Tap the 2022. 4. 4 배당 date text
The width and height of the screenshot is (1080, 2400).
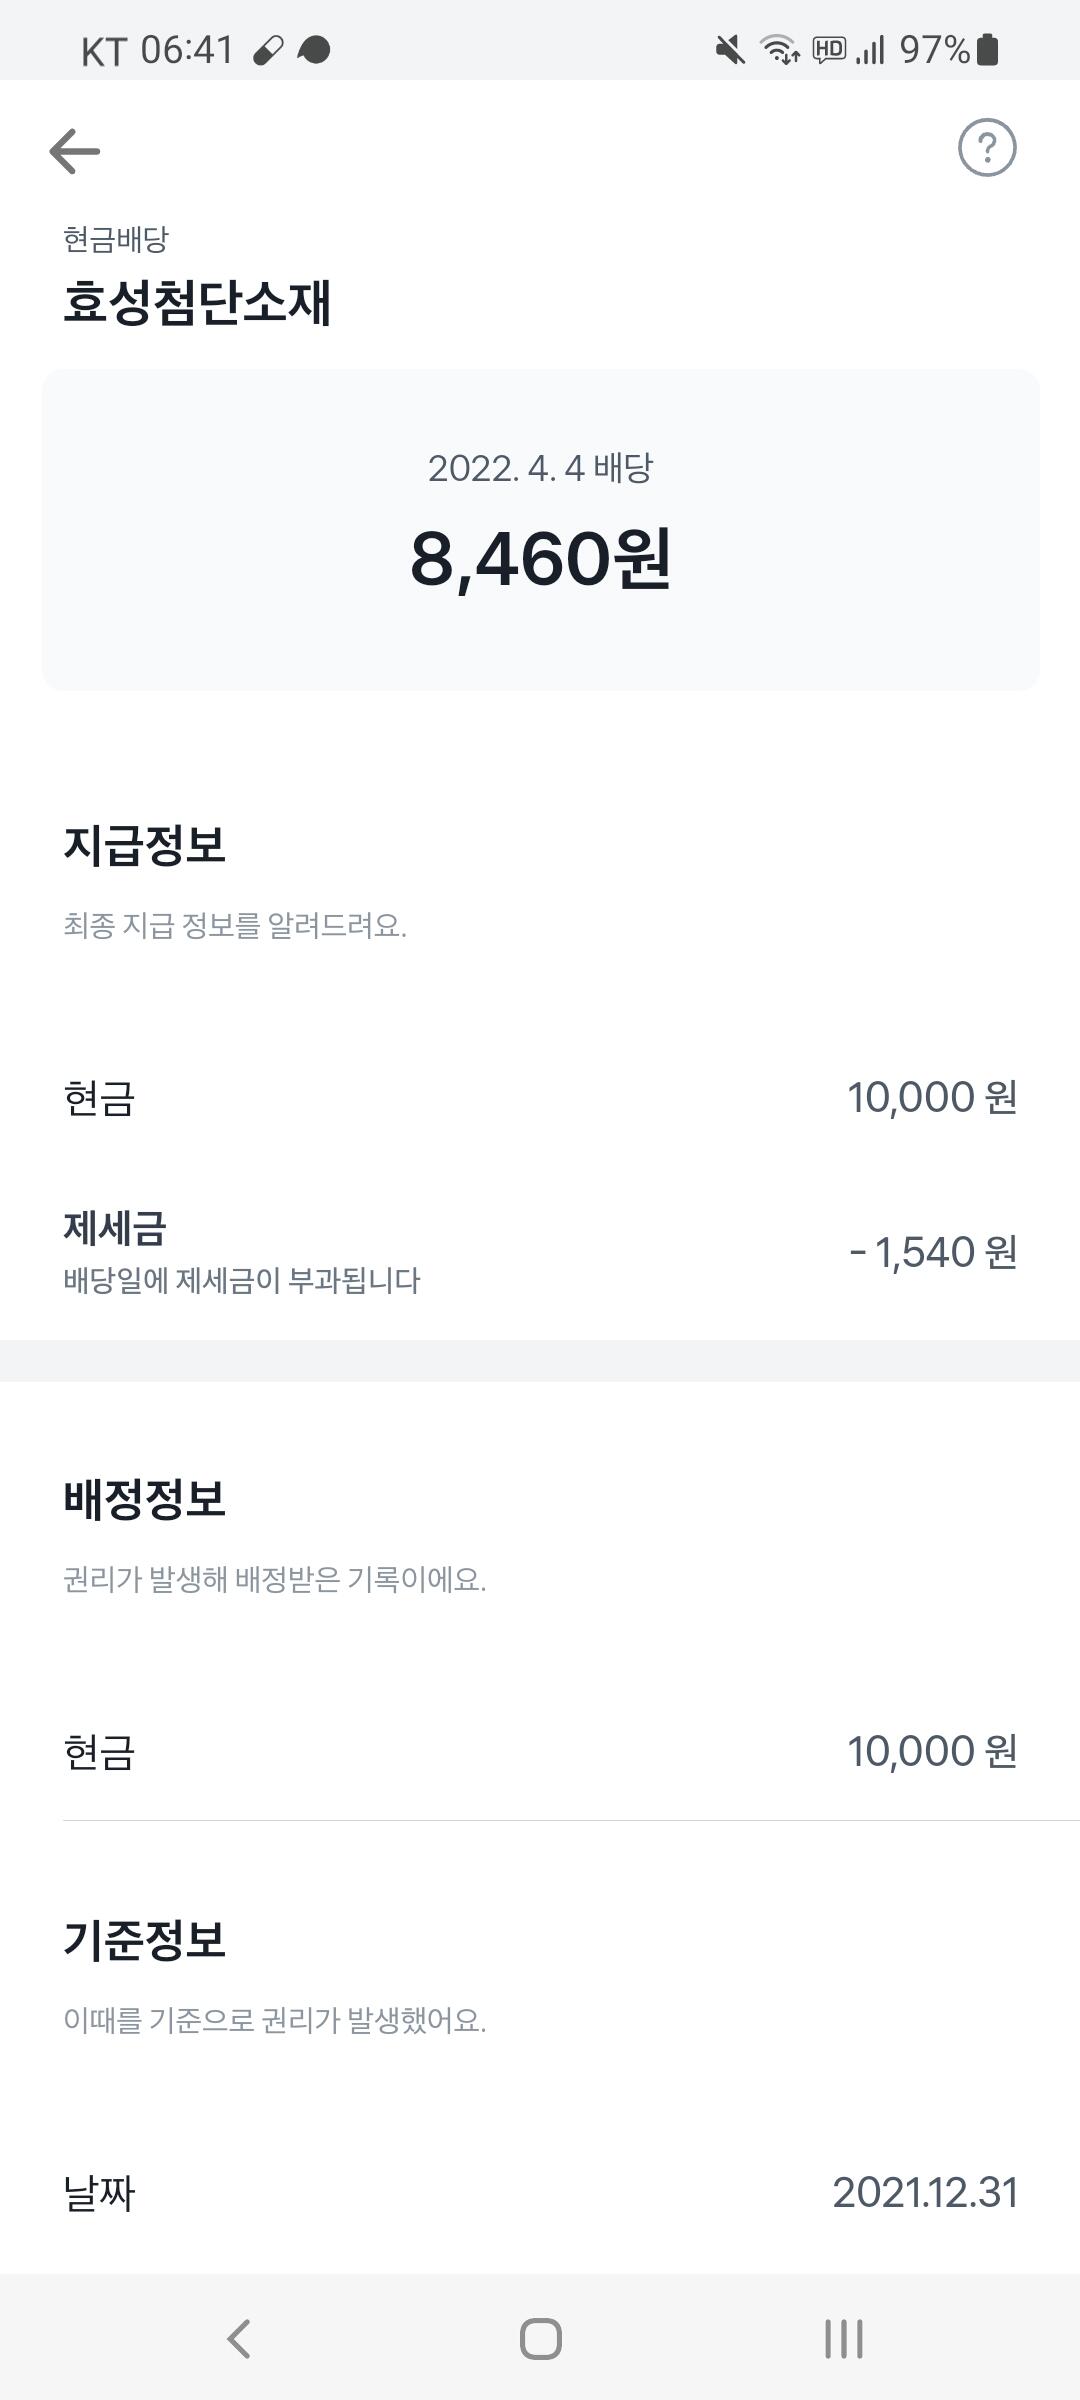[x=540, y=468]
